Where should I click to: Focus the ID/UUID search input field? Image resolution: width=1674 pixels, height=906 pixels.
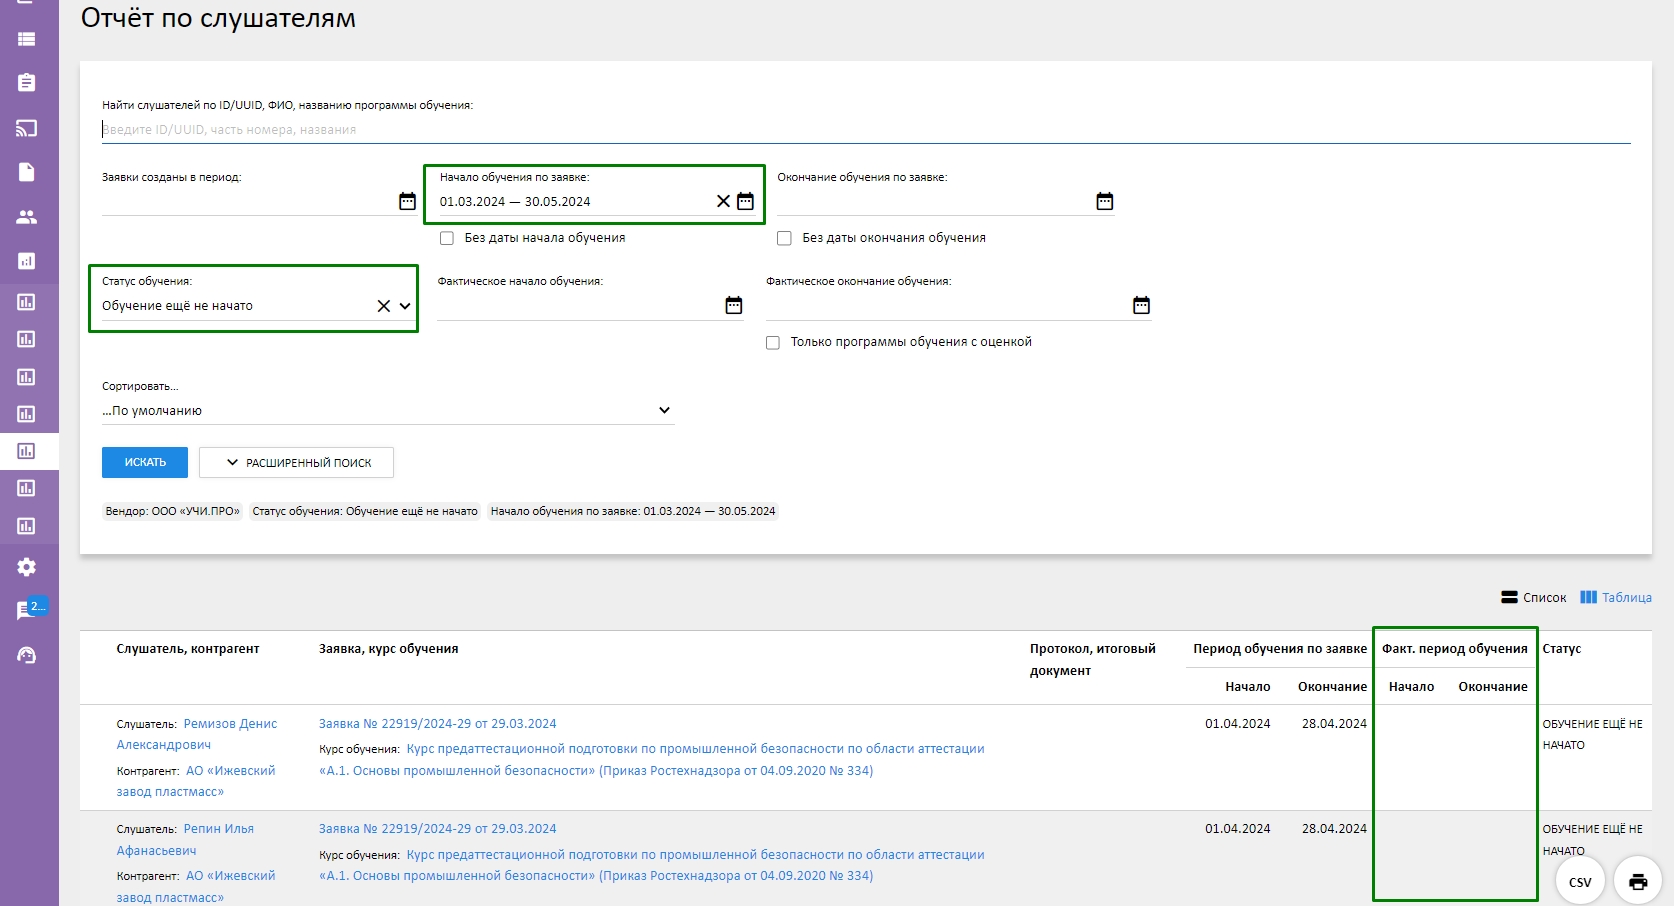[866, 129]
